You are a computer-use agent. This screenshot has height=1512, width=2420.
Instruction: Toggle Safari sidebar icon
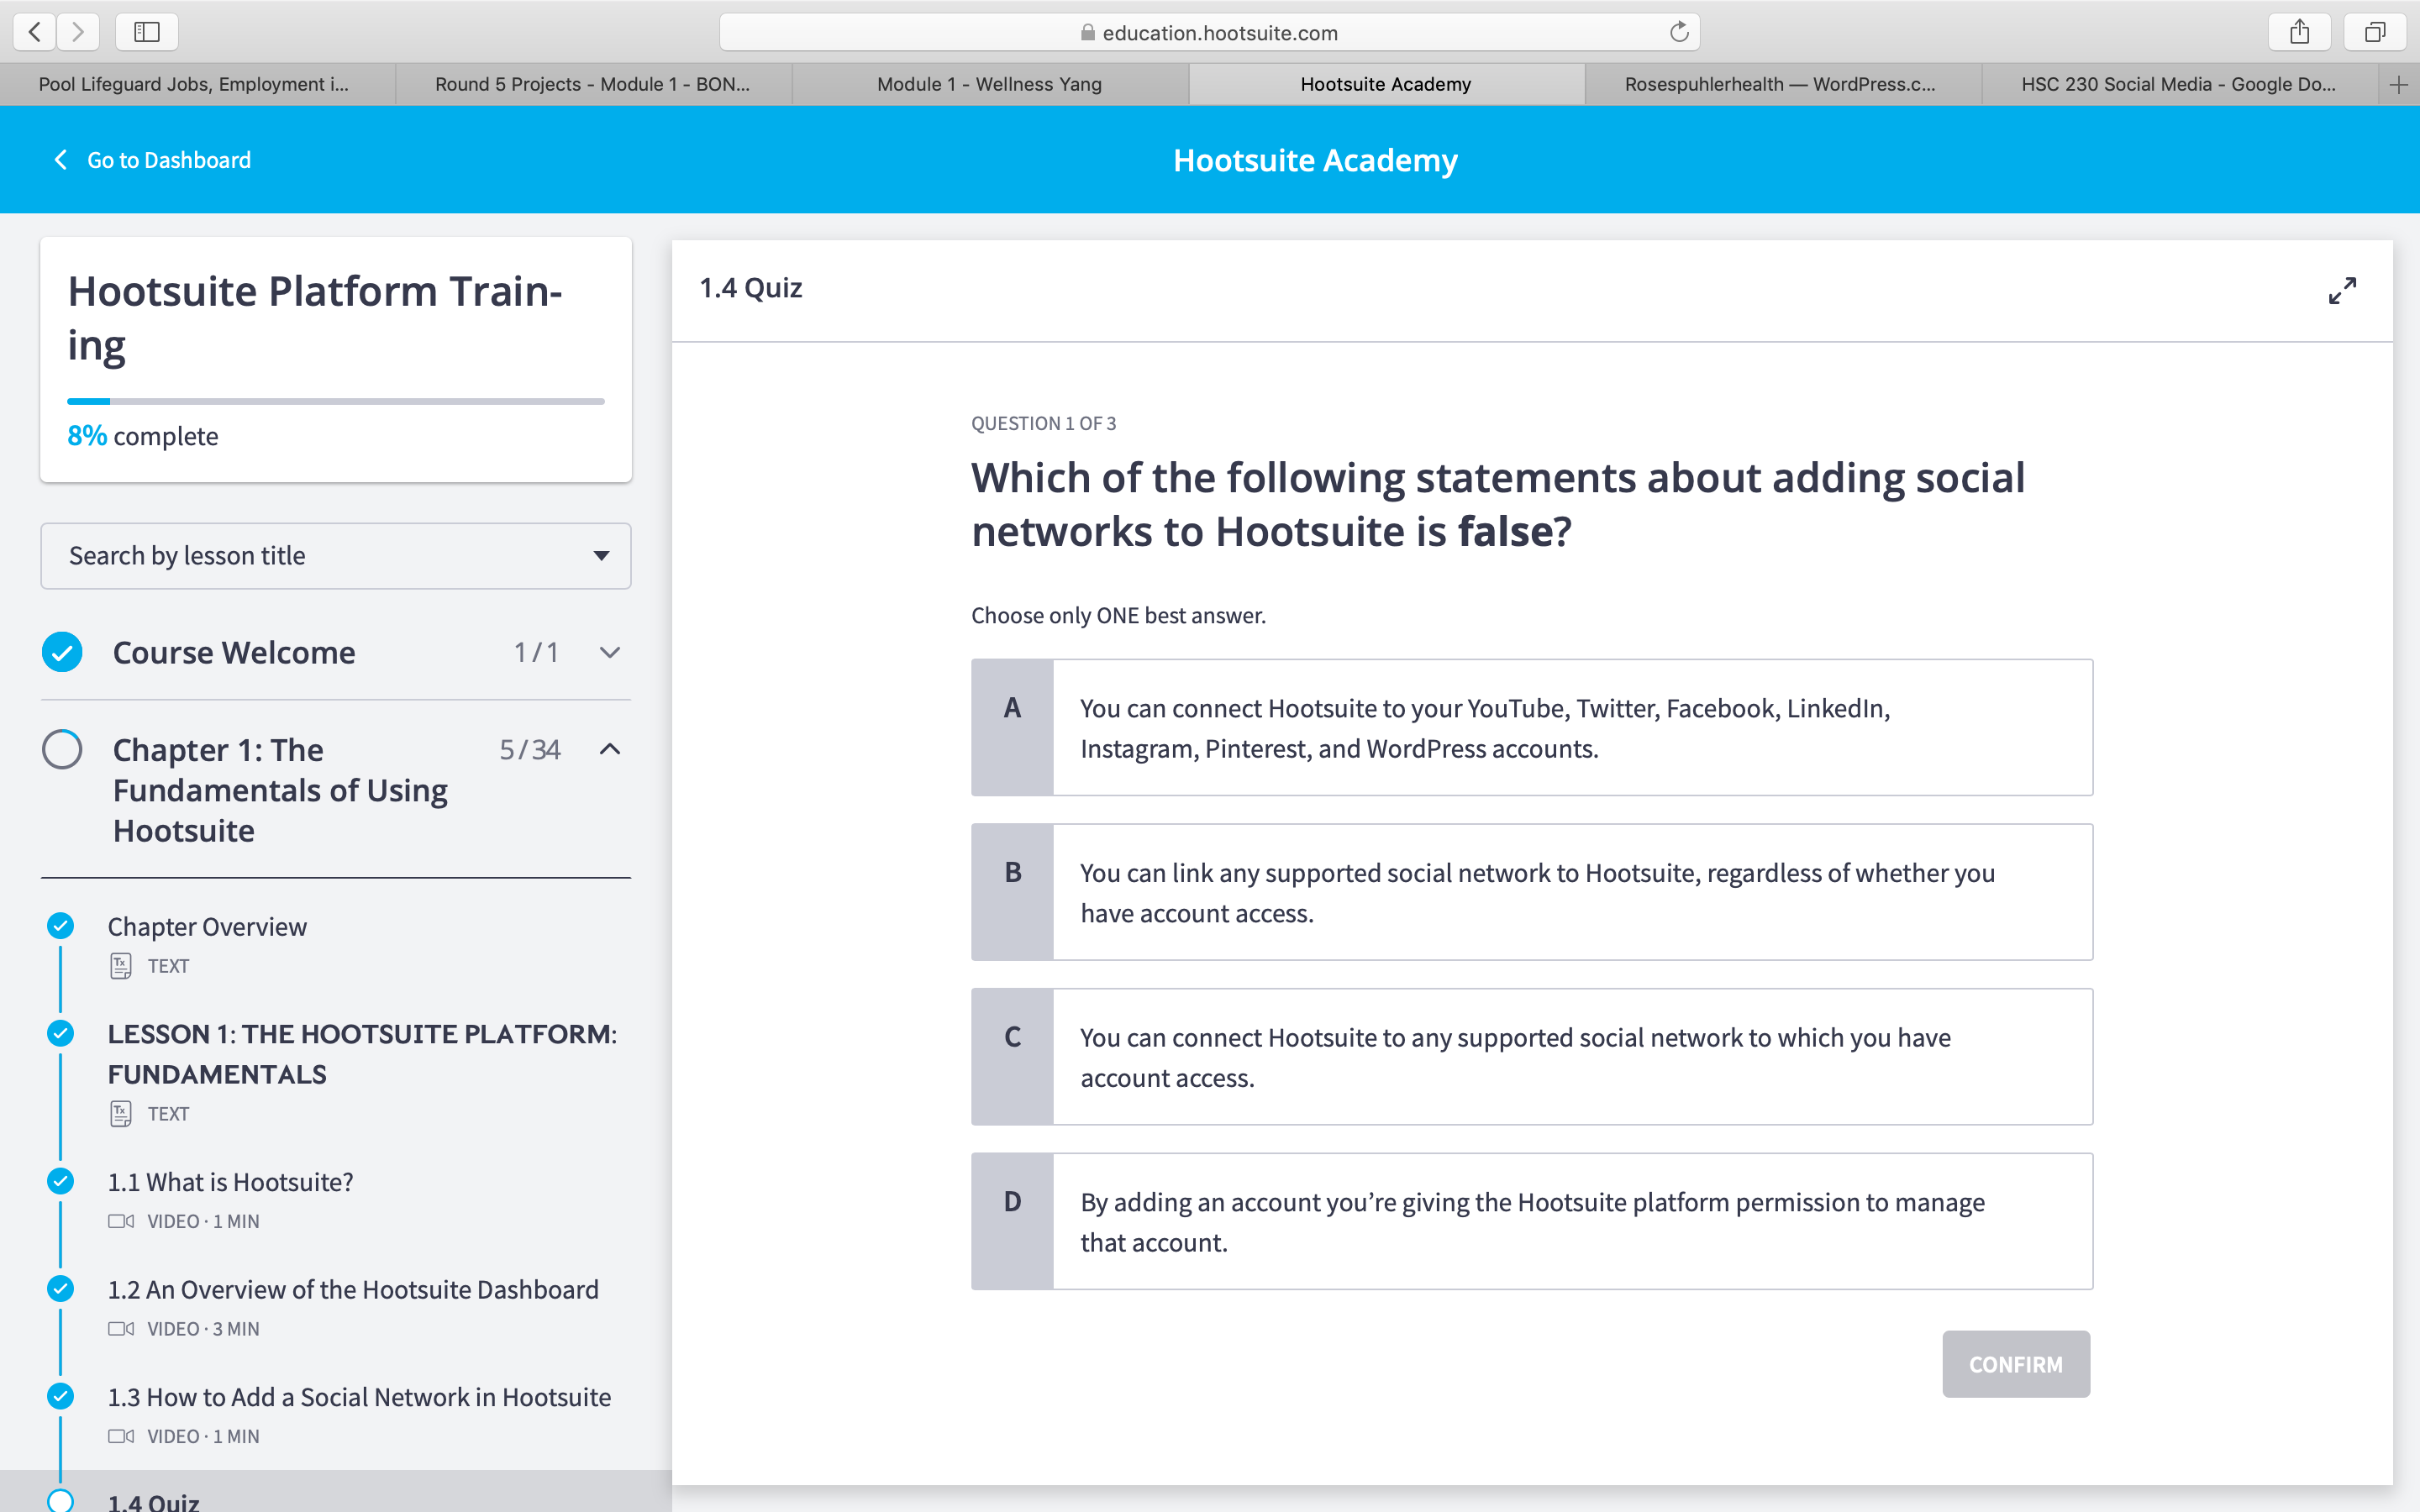pos(147,32)
